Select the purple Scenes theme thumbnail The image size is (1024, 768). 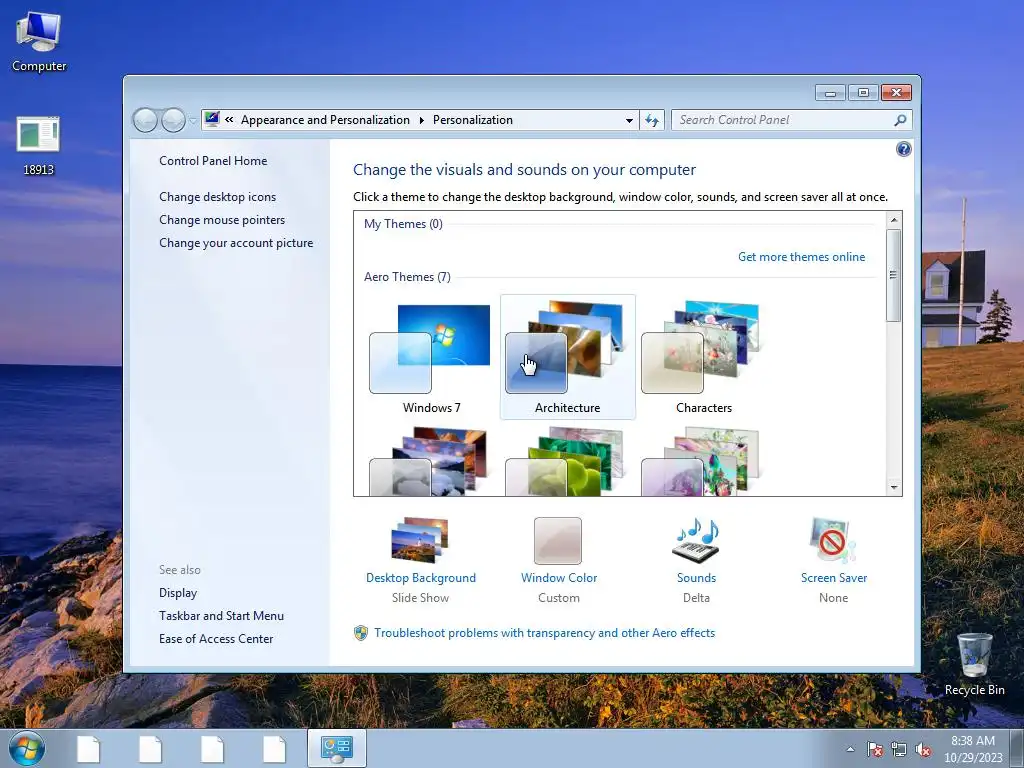click(x=703, y=462)
